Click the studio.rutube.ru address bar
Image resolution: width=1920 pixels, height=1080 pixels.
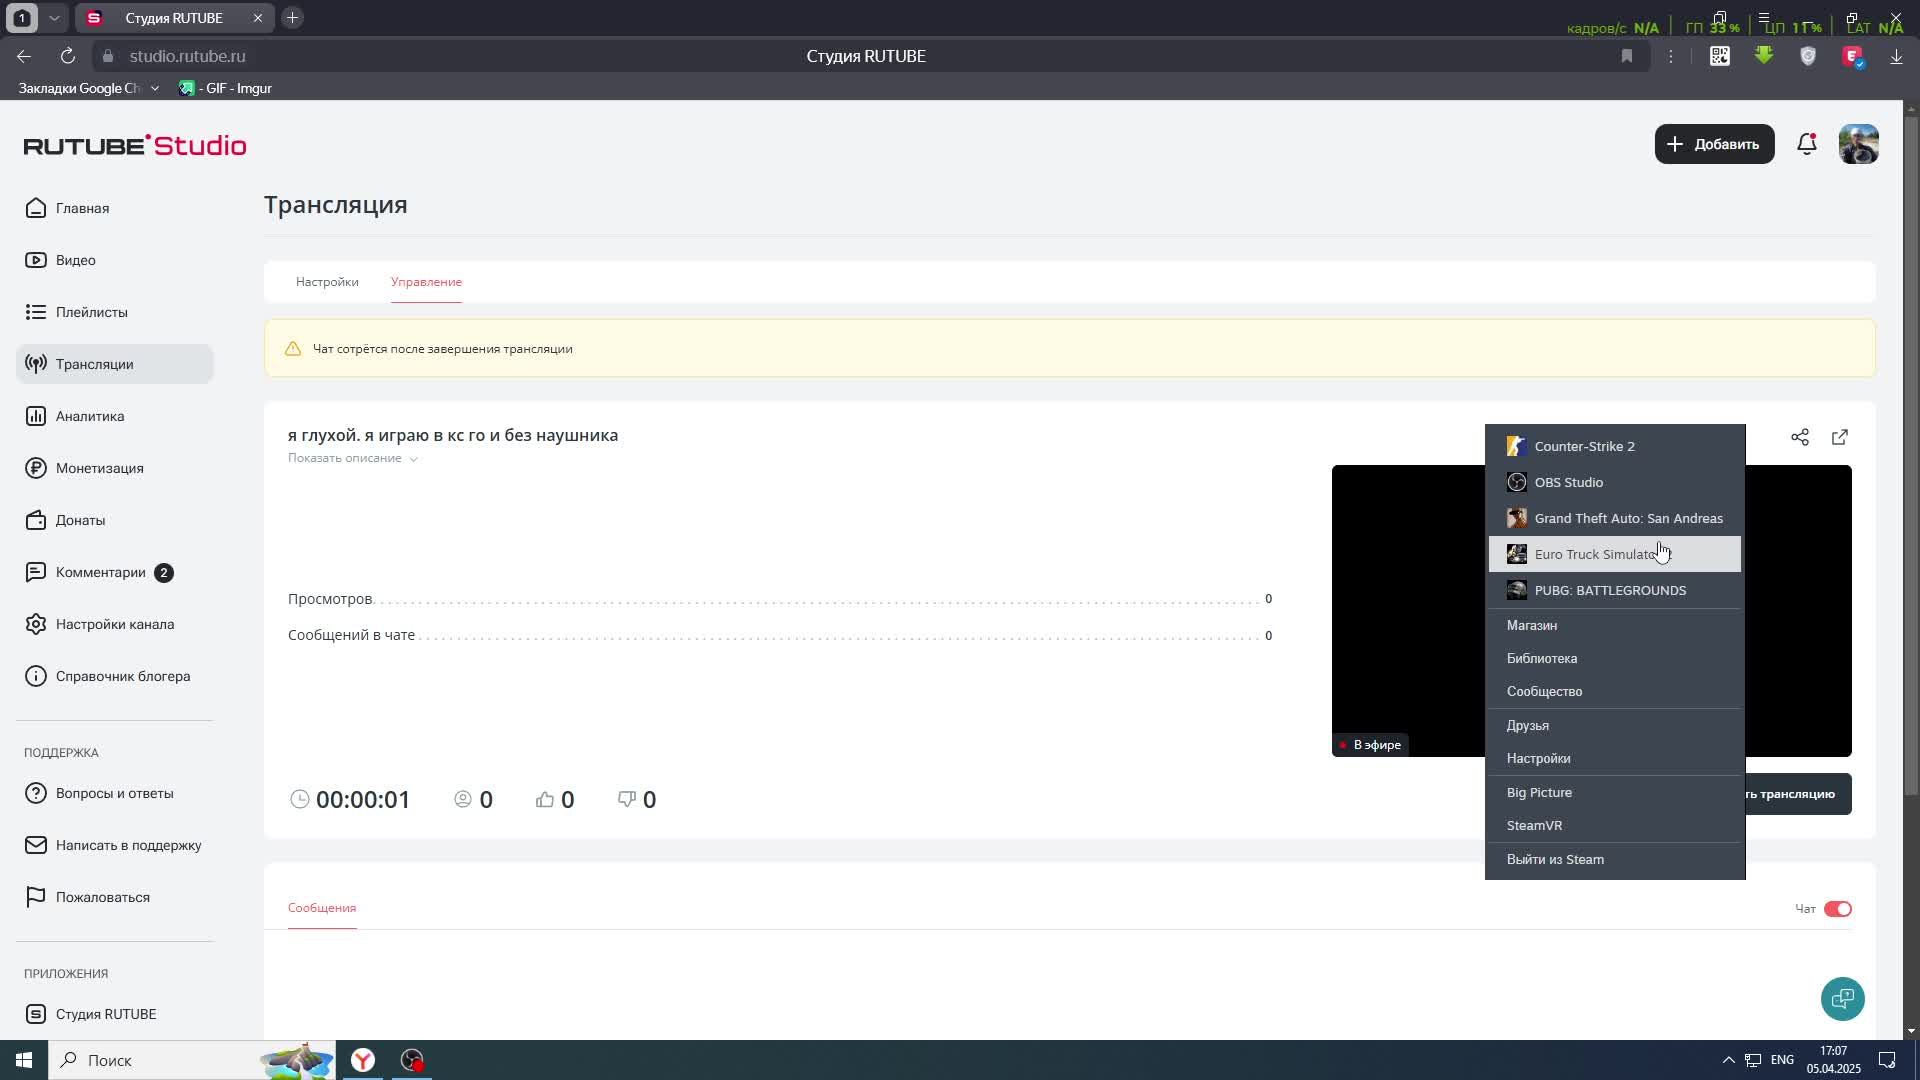pyautogui.click(x=187, y=56)
